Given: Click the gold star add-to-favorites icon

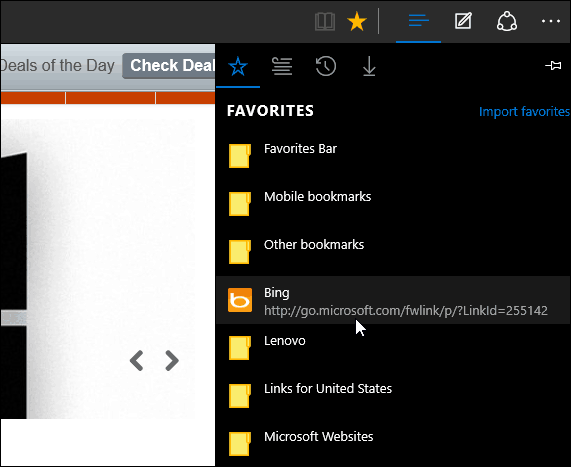Looking at the screenshot, I should click(x=357, y=21).
